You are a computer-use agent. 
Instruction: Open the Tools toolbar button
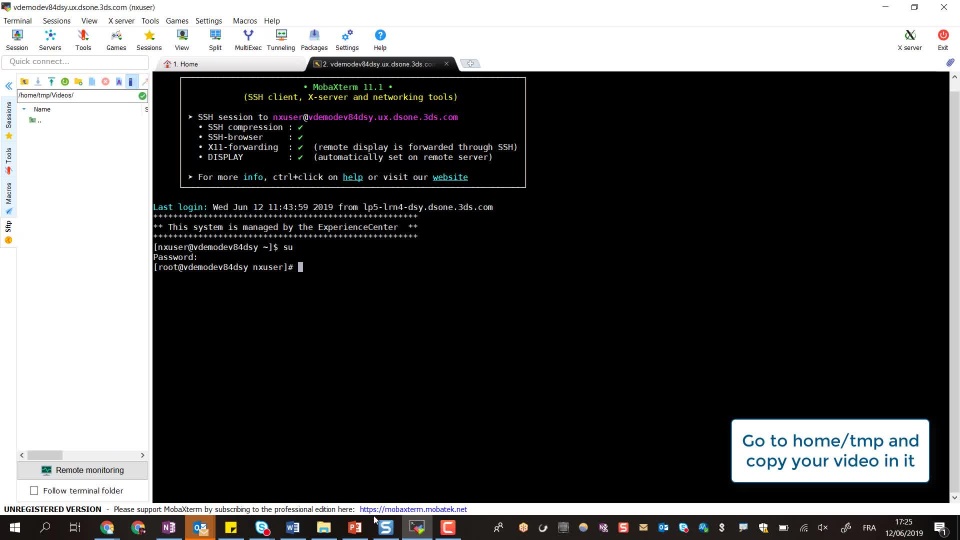pos(83,40)
